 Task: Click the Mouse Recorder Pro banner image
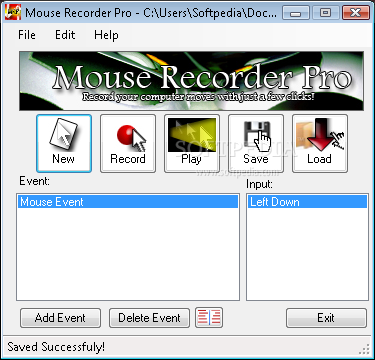191,81
